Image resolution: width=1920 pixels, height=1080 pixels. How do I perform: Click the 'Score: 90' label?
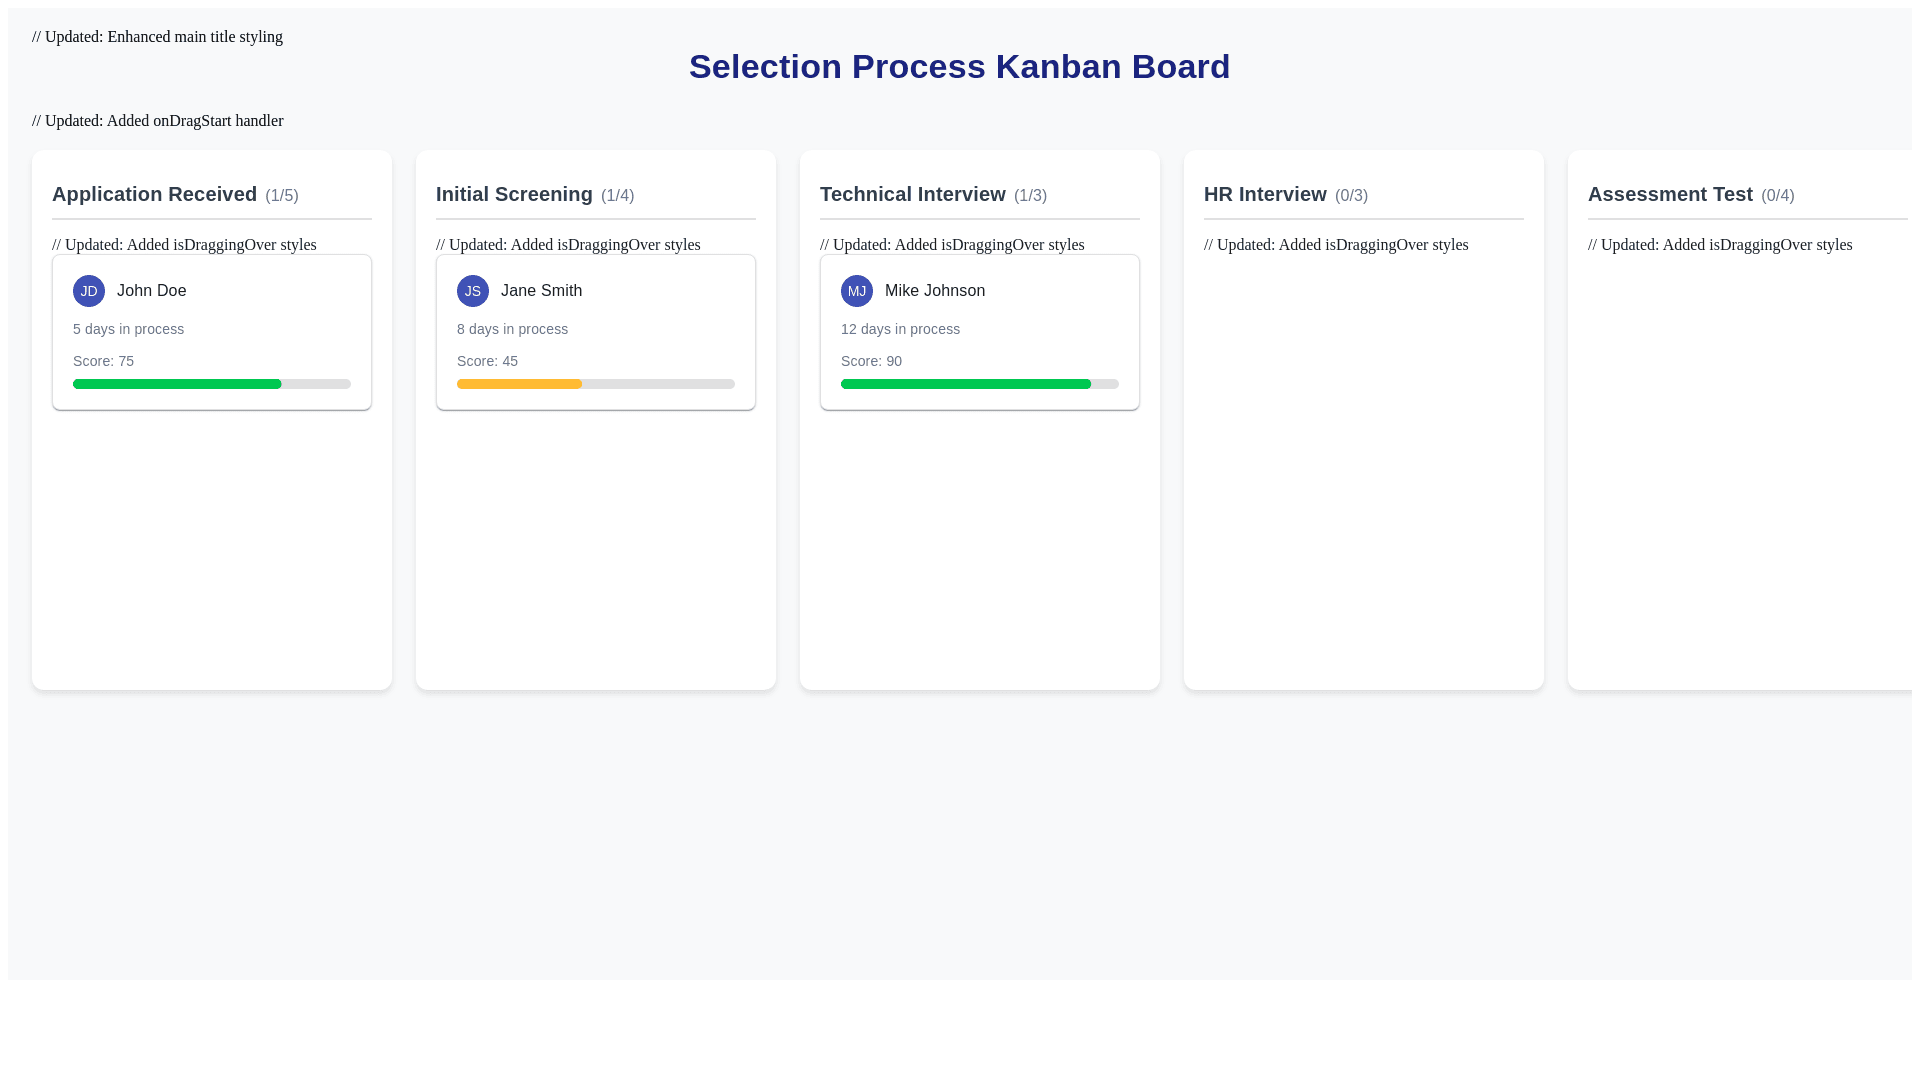(x=871, y=361)
